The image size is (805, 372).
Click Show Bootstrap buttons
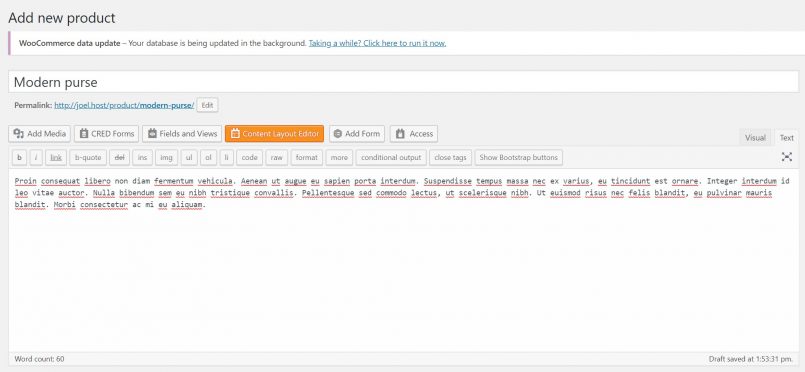tap(519, 158)
